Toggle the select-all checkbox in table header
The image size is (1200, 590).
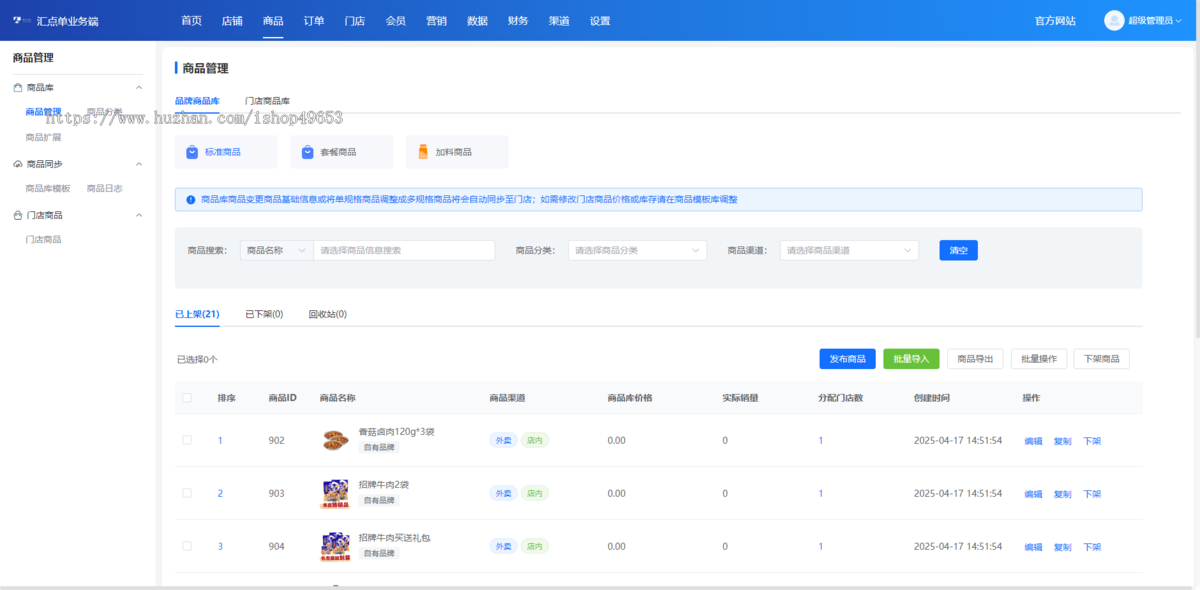point(187,398)
